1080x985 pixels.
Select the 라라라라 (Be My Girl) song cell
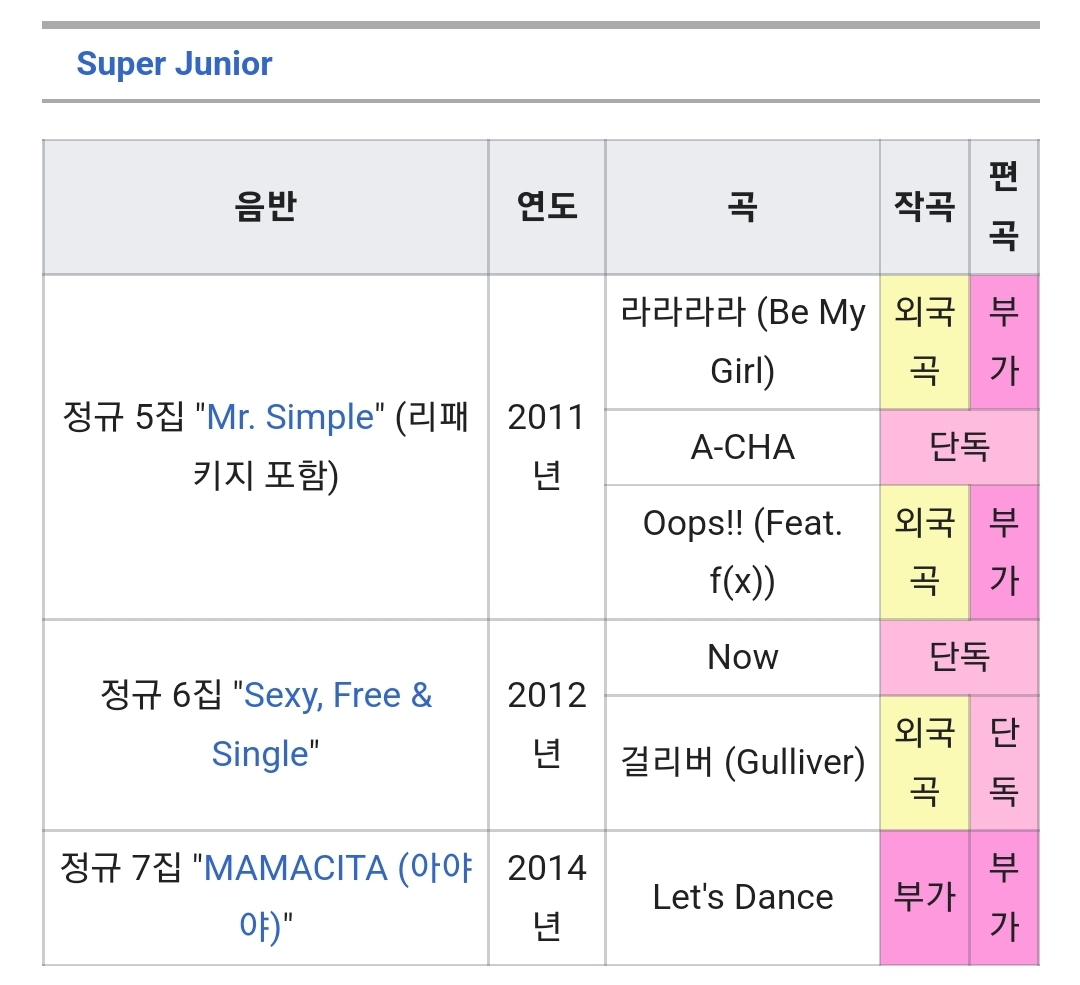[742, 342]
